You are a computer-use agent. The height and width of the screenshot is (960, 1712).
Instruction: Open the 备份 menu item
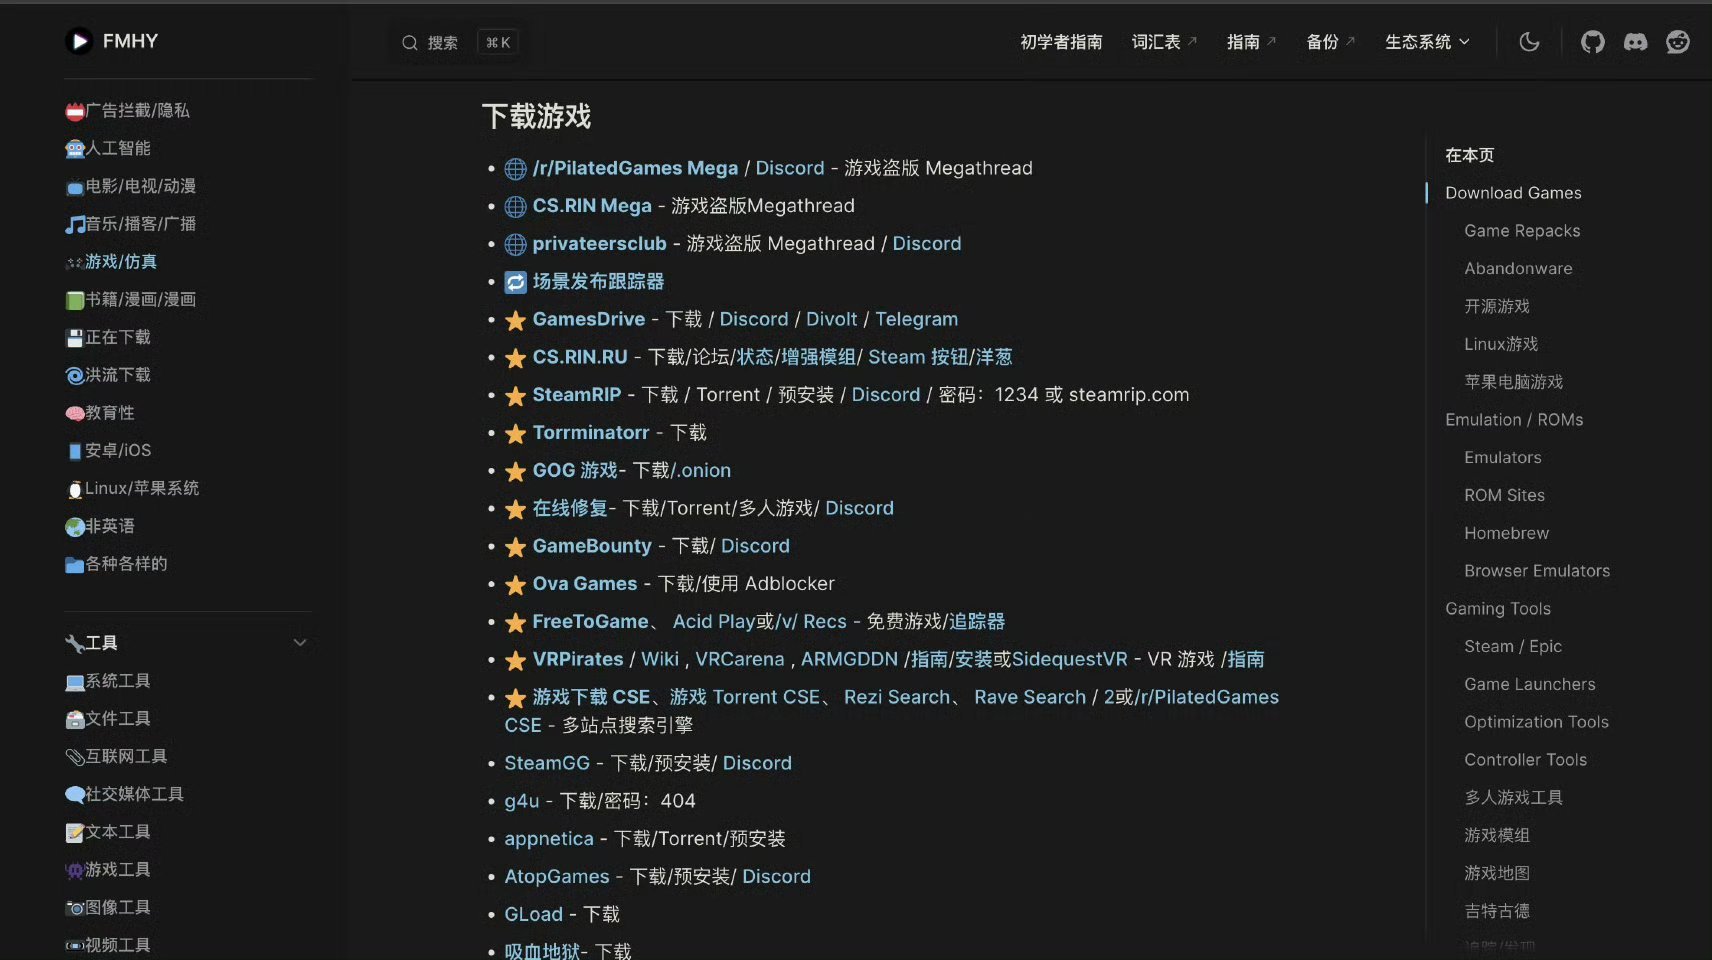(1330, 42)
